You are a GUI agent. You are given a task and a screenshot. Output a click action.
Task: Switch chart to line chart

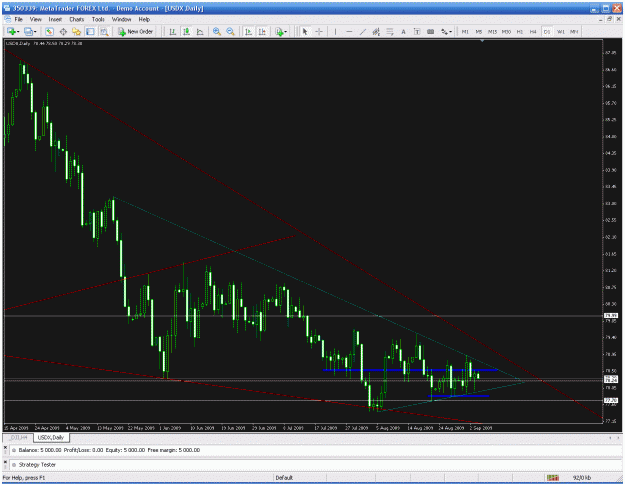[x=200, y=31]
